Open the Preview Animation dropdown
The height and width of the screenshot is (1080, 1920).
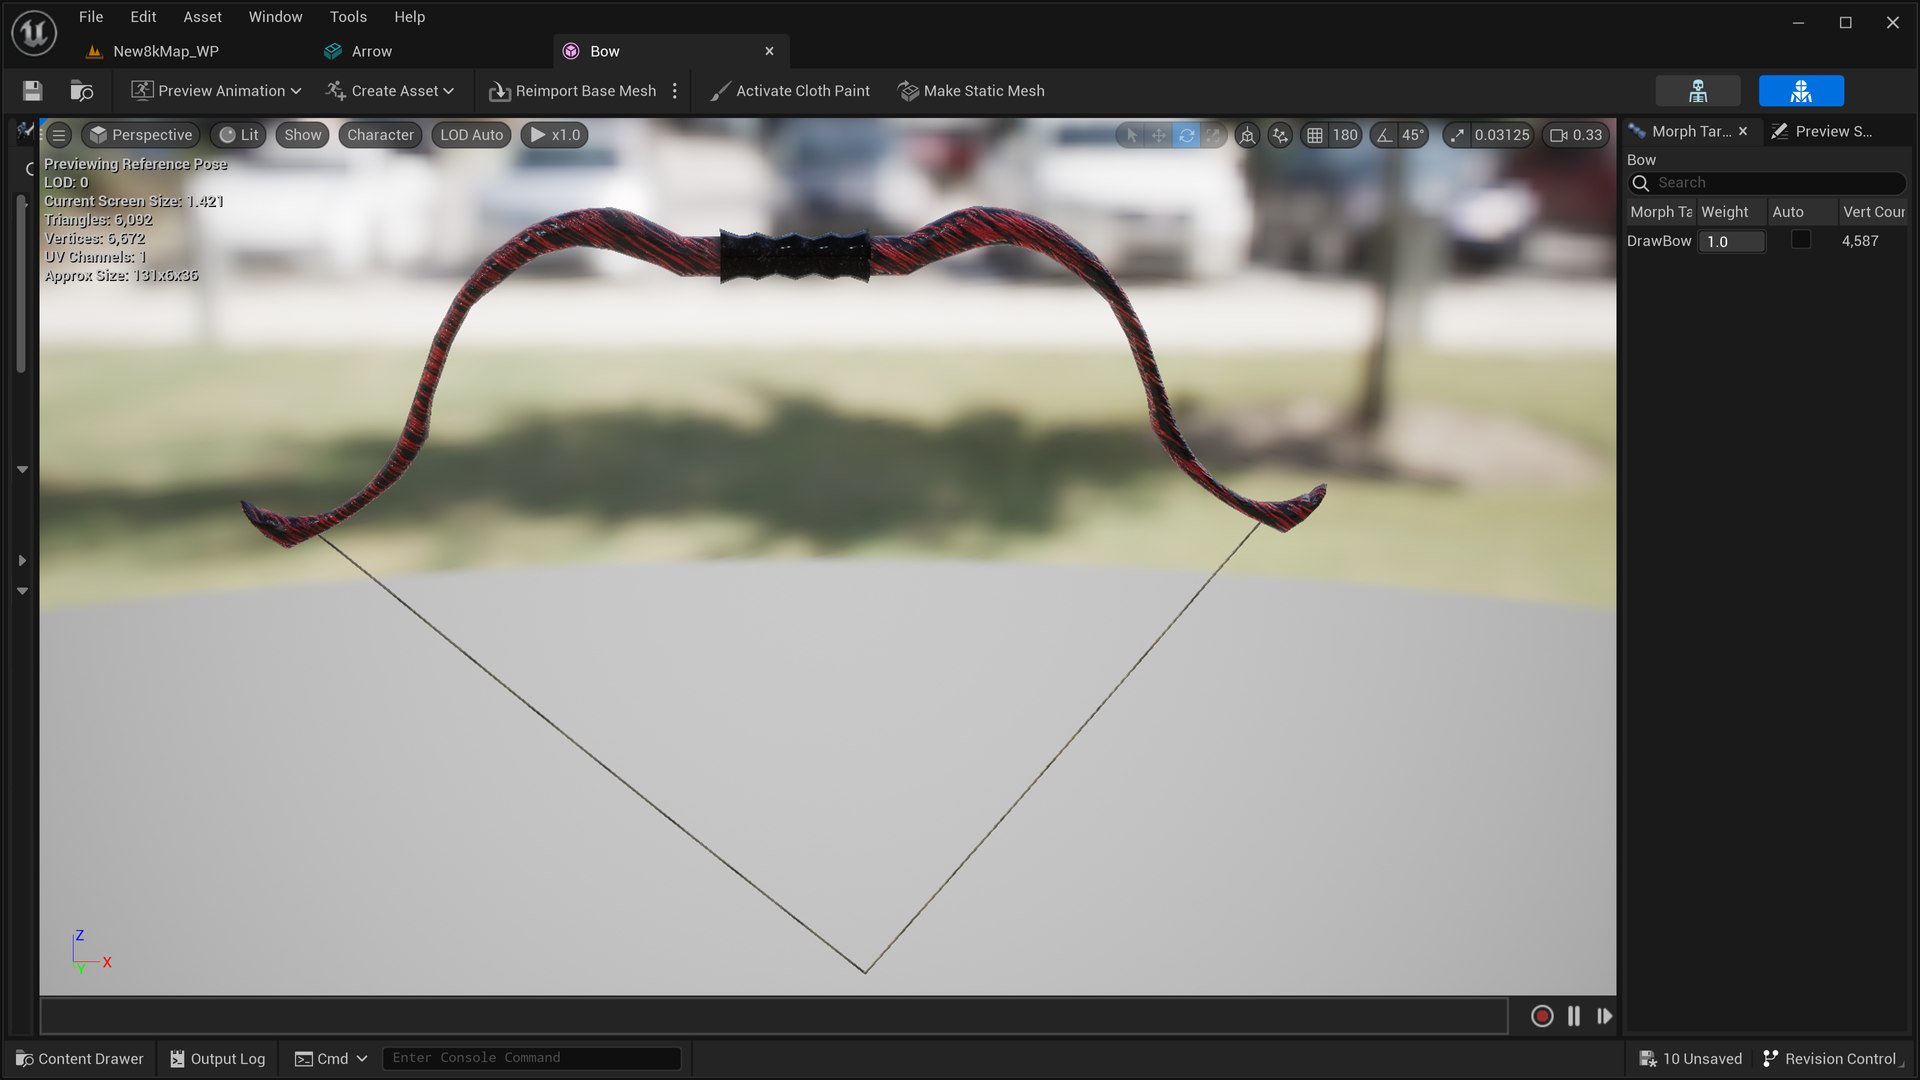coord(216,91)
